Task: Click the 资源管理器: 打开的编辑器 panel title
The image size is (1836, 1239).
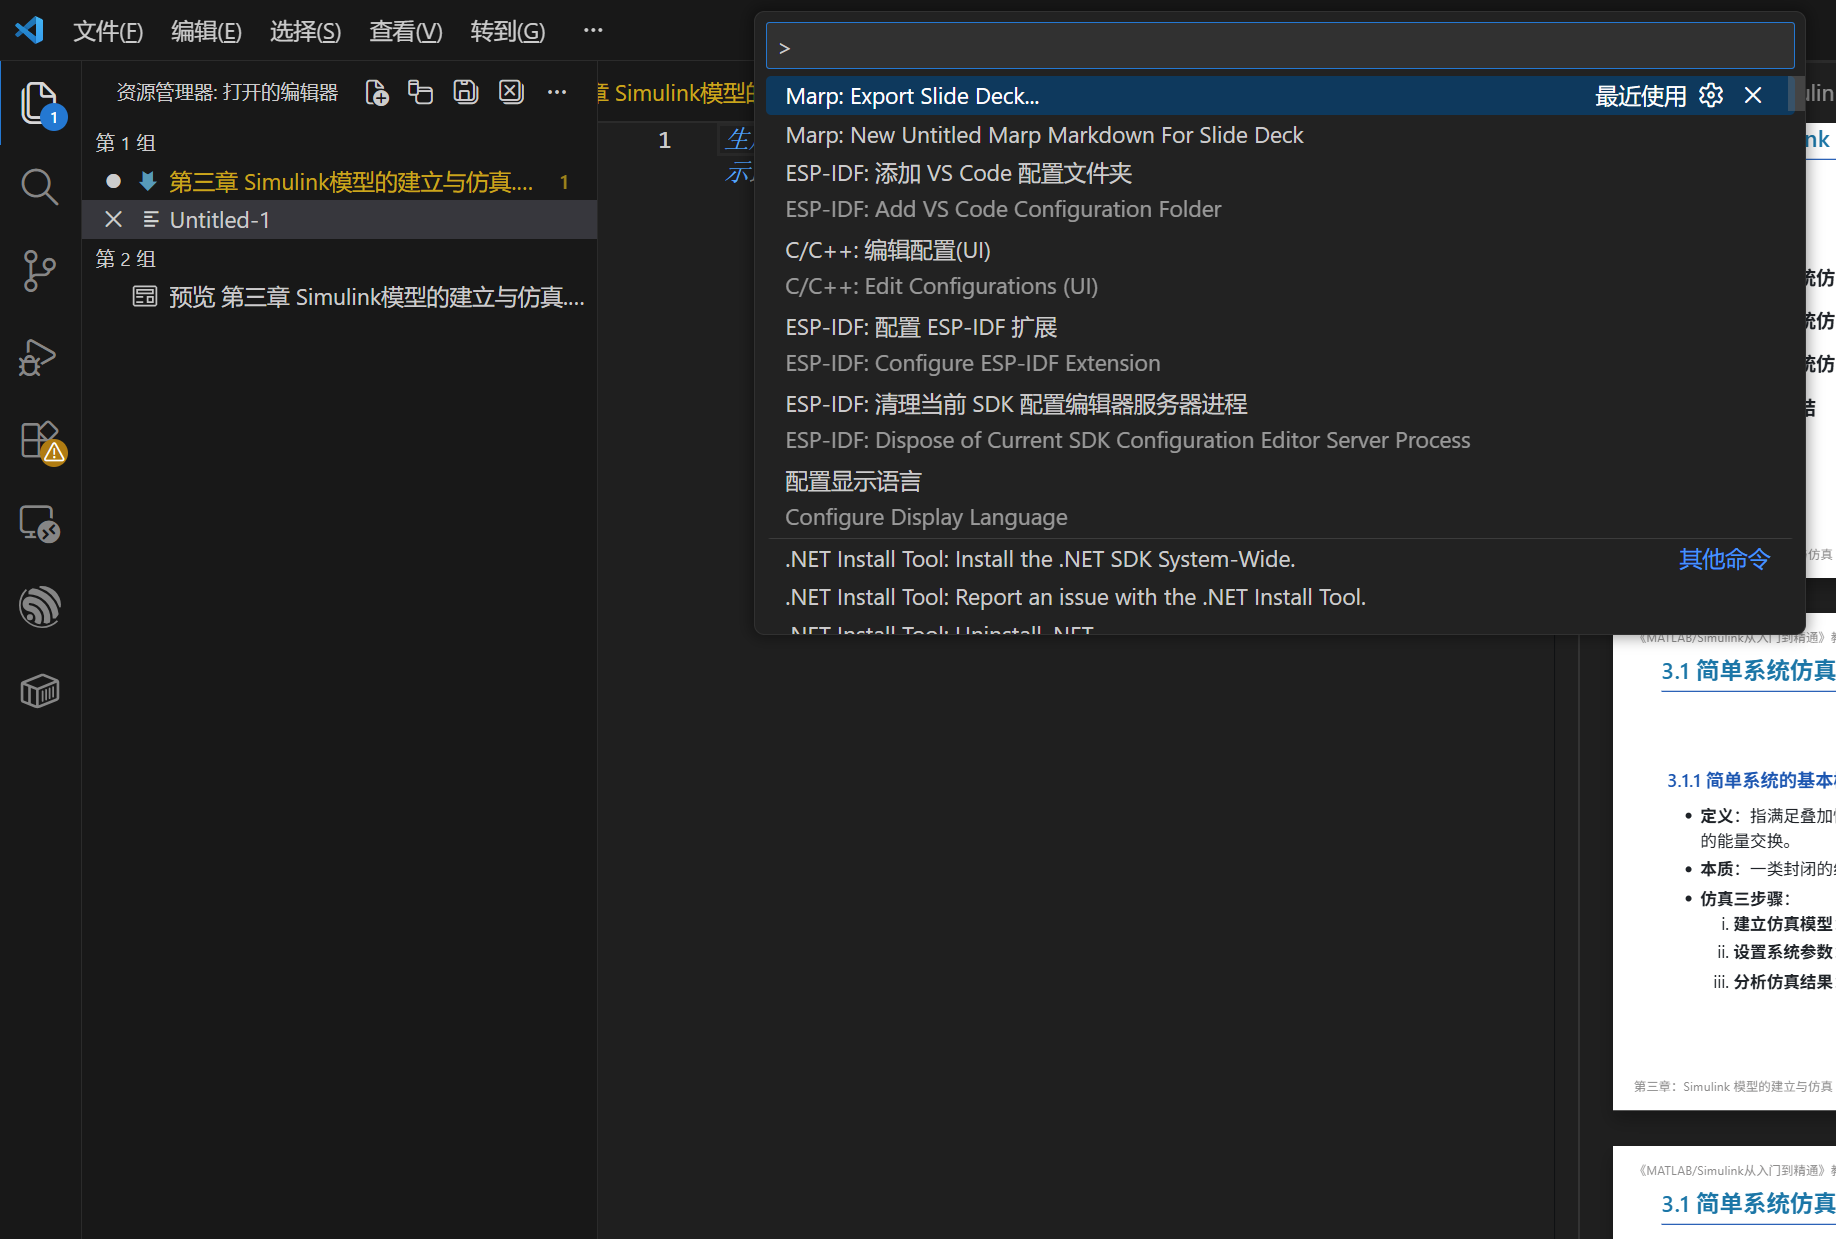Action: (x=227, y=93)
